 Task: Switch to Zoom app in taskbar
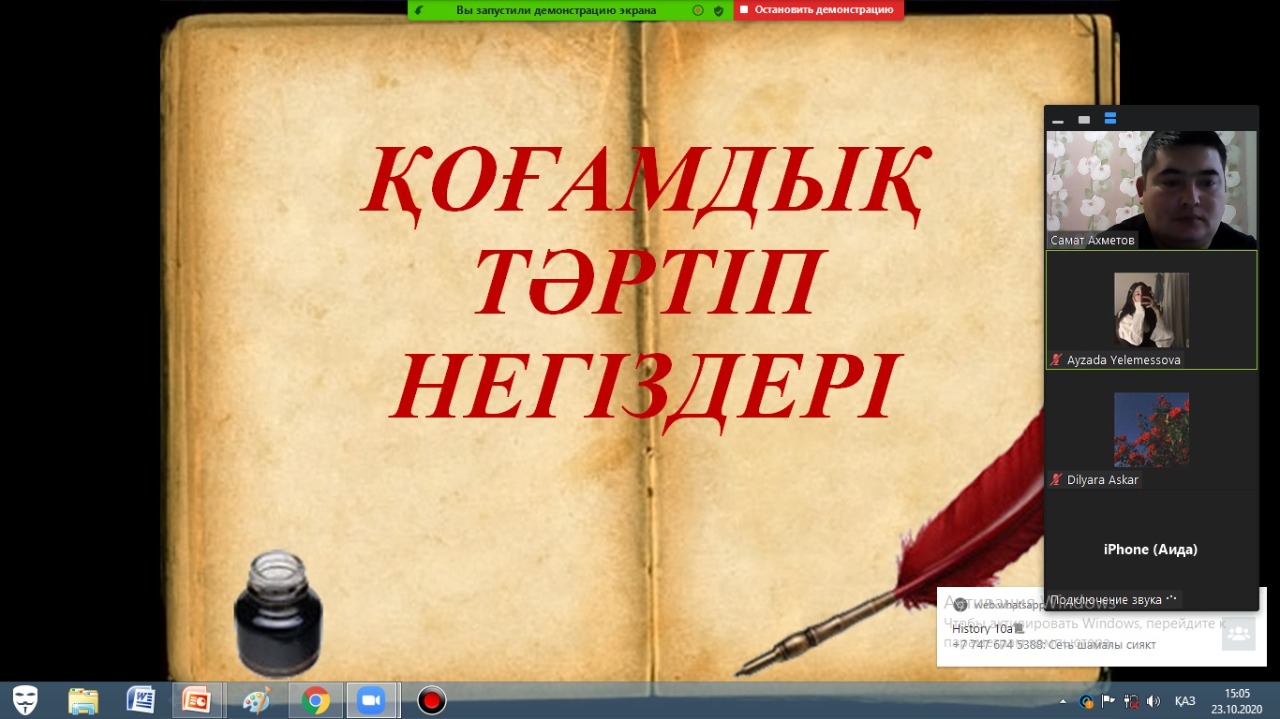(372, 700)
